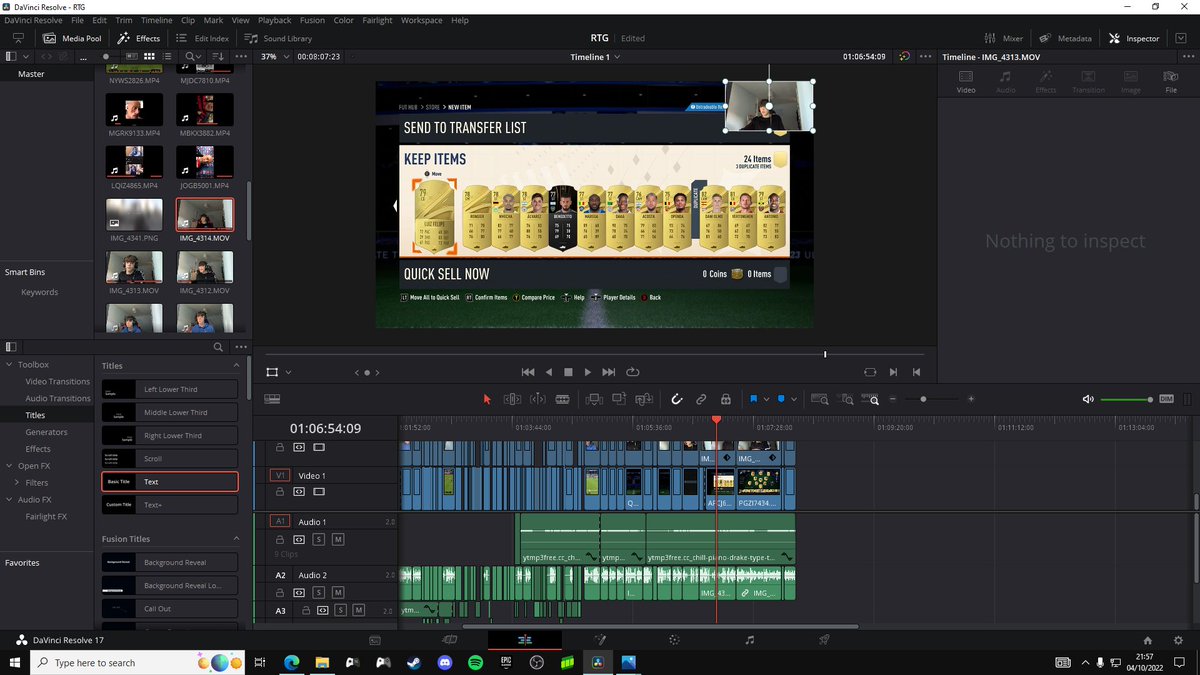Screen dimensions: 1200x675
Task: Toggle position lock padlock in toolbar
Action: [x=726, y=399]
